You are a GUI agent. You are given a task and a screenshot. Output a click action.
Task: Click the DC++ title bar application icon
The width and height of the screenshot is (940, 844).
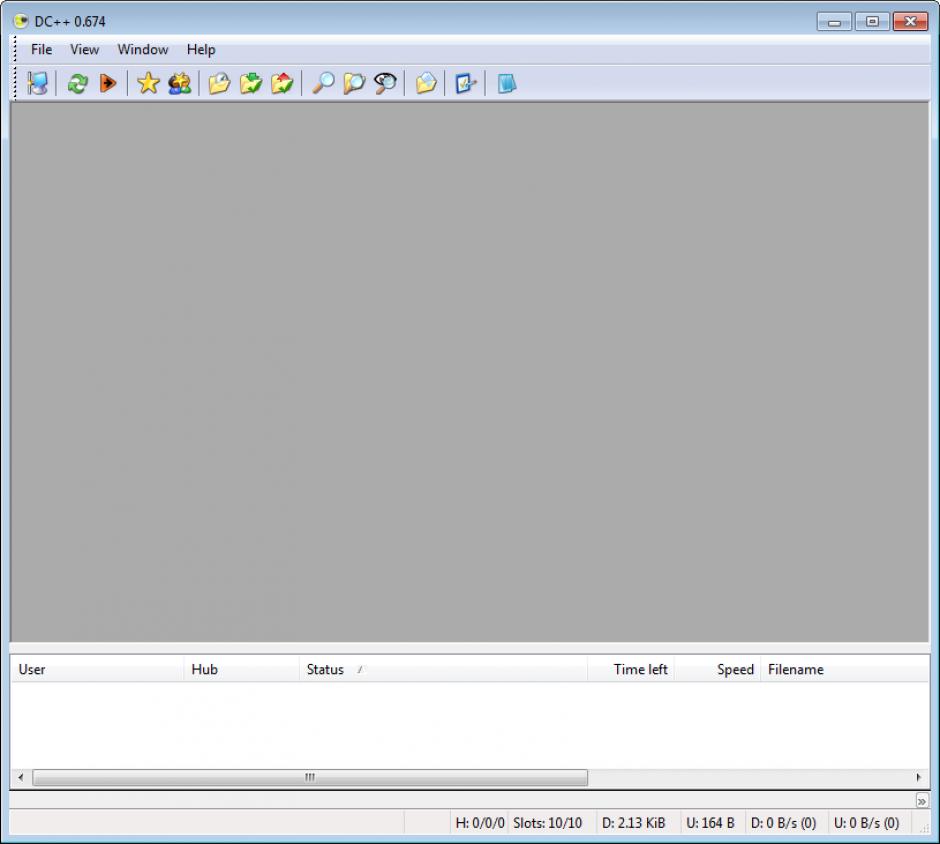tap(21, 22)
